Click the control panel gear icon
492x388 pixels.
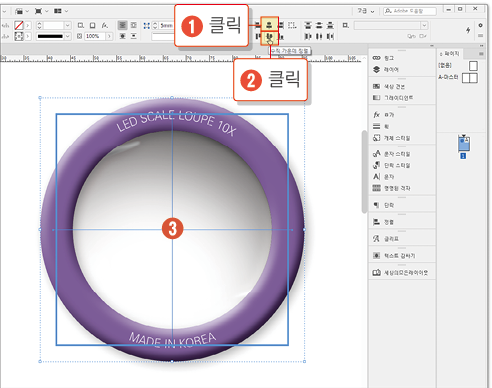pos(480,25)
